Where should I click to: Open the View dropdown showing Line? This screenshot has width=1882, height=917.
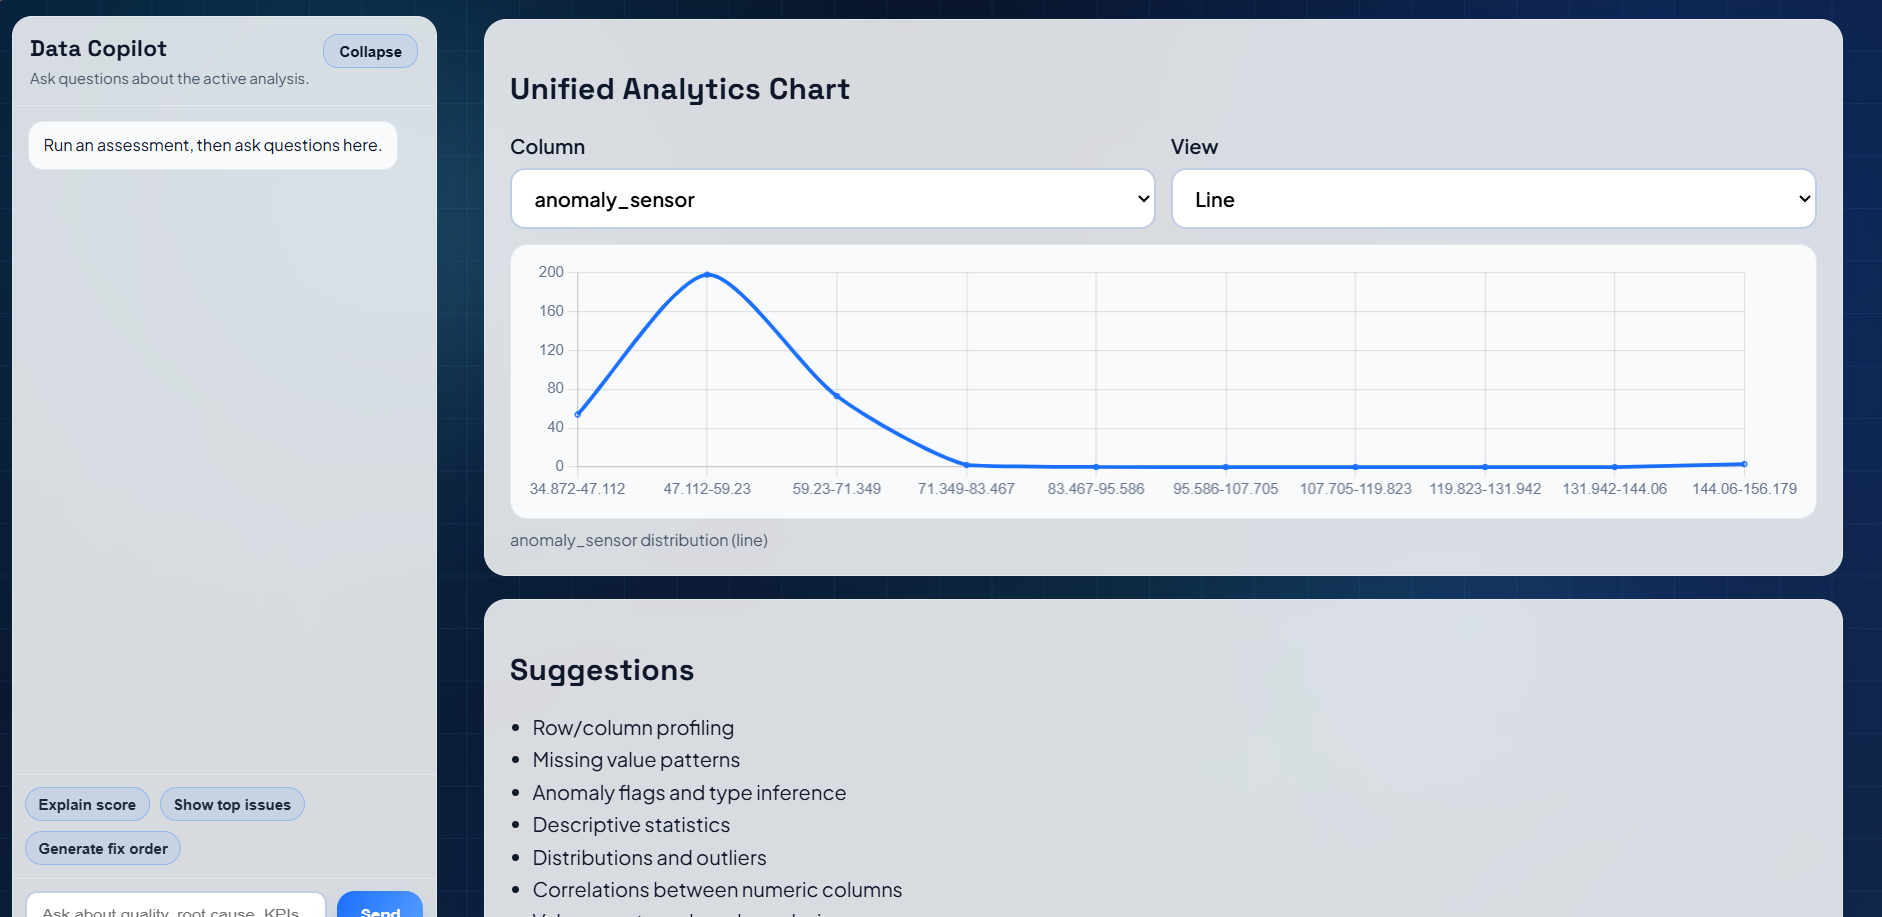[1492, 199]
